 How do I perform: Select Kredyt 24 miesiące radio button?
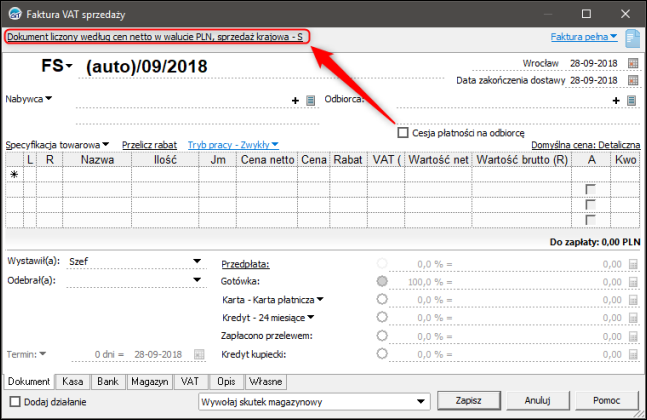coord(382,317)
